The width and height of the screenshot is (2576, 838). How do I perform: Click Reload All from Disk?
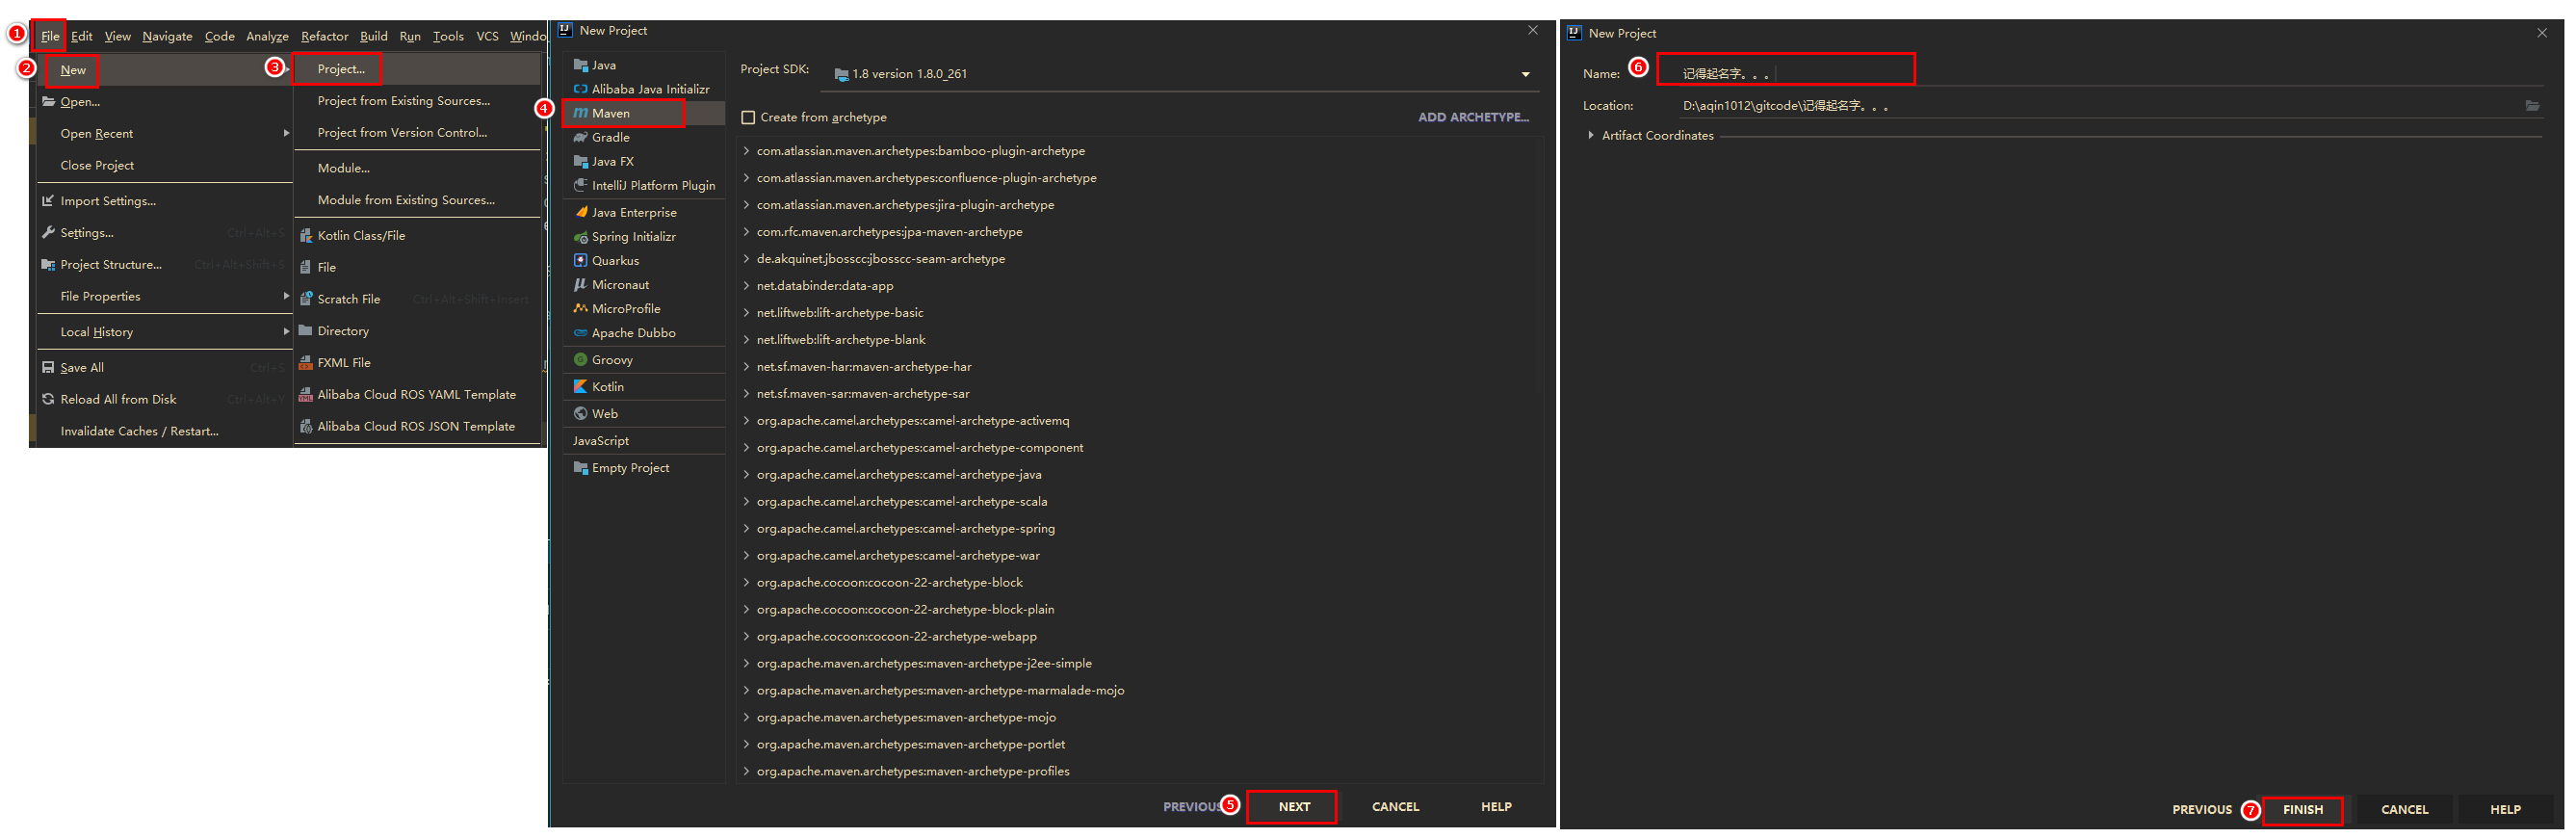click(x=164, y=400)
